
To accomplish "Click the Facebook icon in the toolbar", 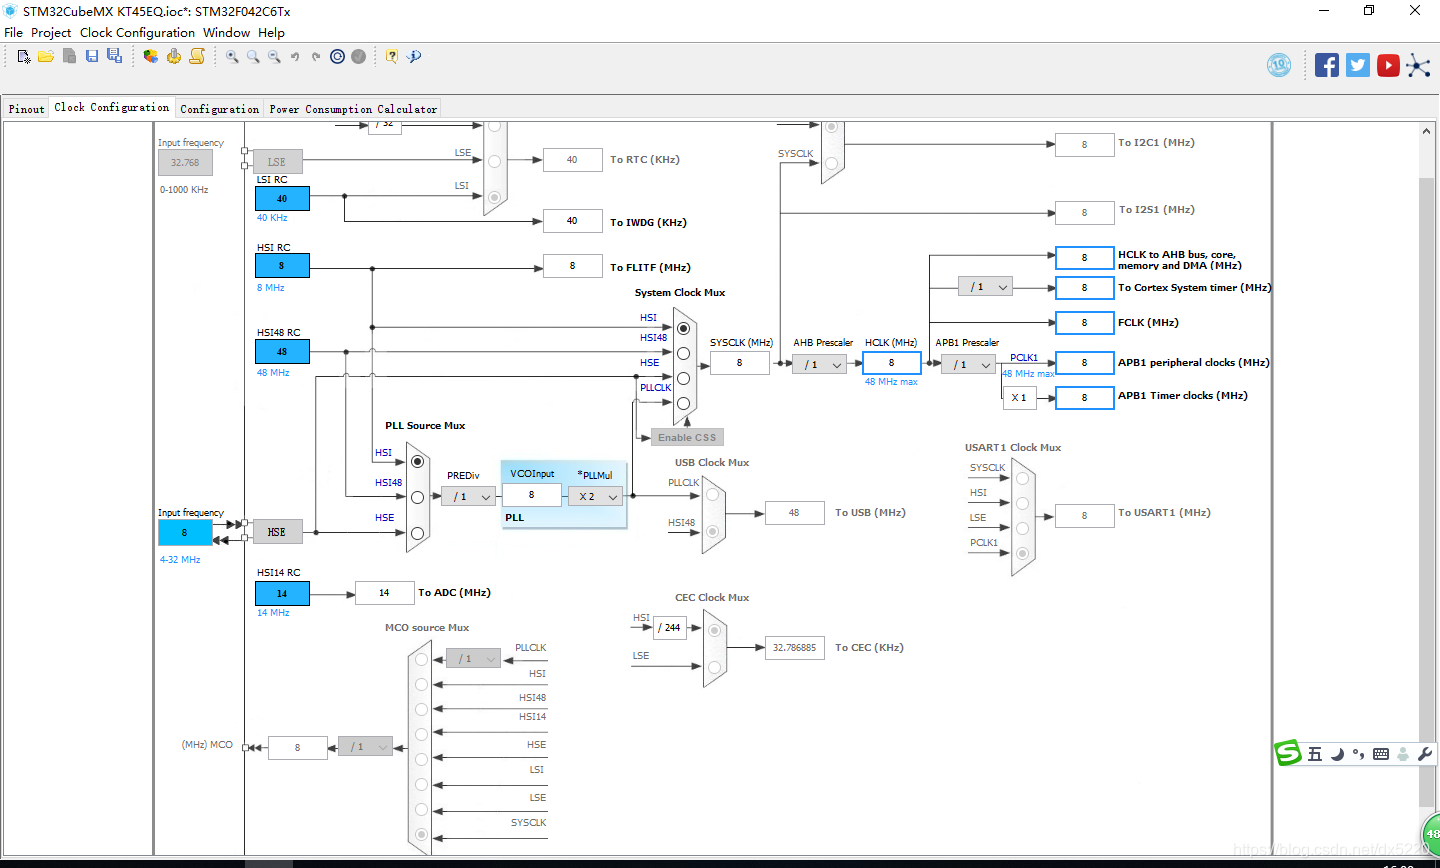I will point(1327,65).
